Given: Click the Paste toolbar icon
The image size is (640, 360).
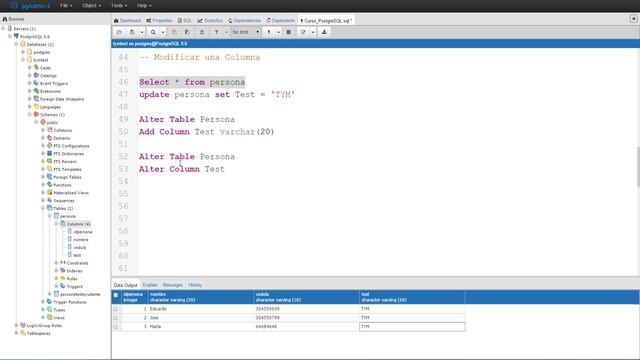Looking at the screenshot, I should 187,32.
